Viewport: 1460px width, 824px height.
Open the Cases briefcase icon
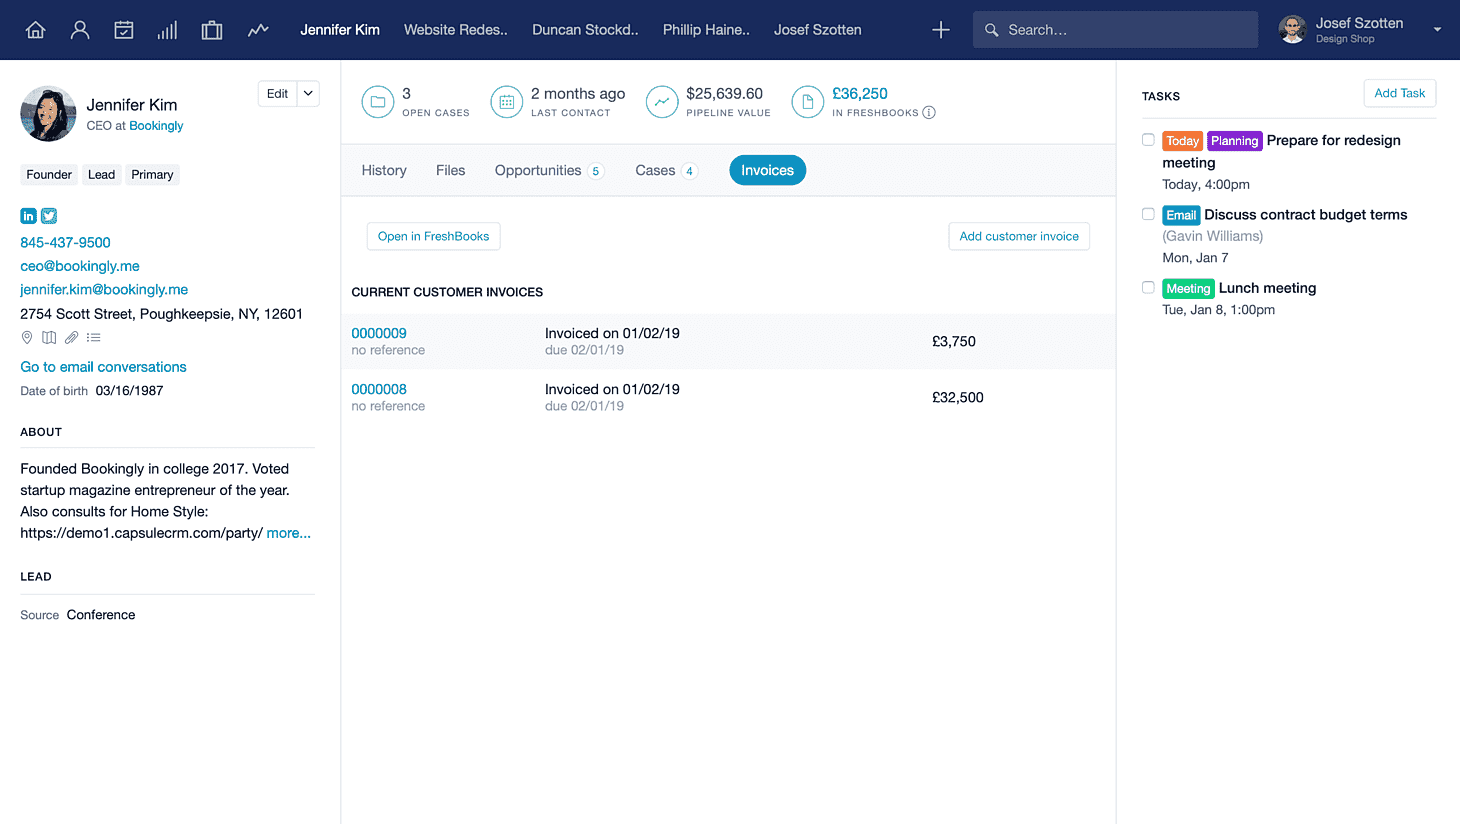point(212,30)
